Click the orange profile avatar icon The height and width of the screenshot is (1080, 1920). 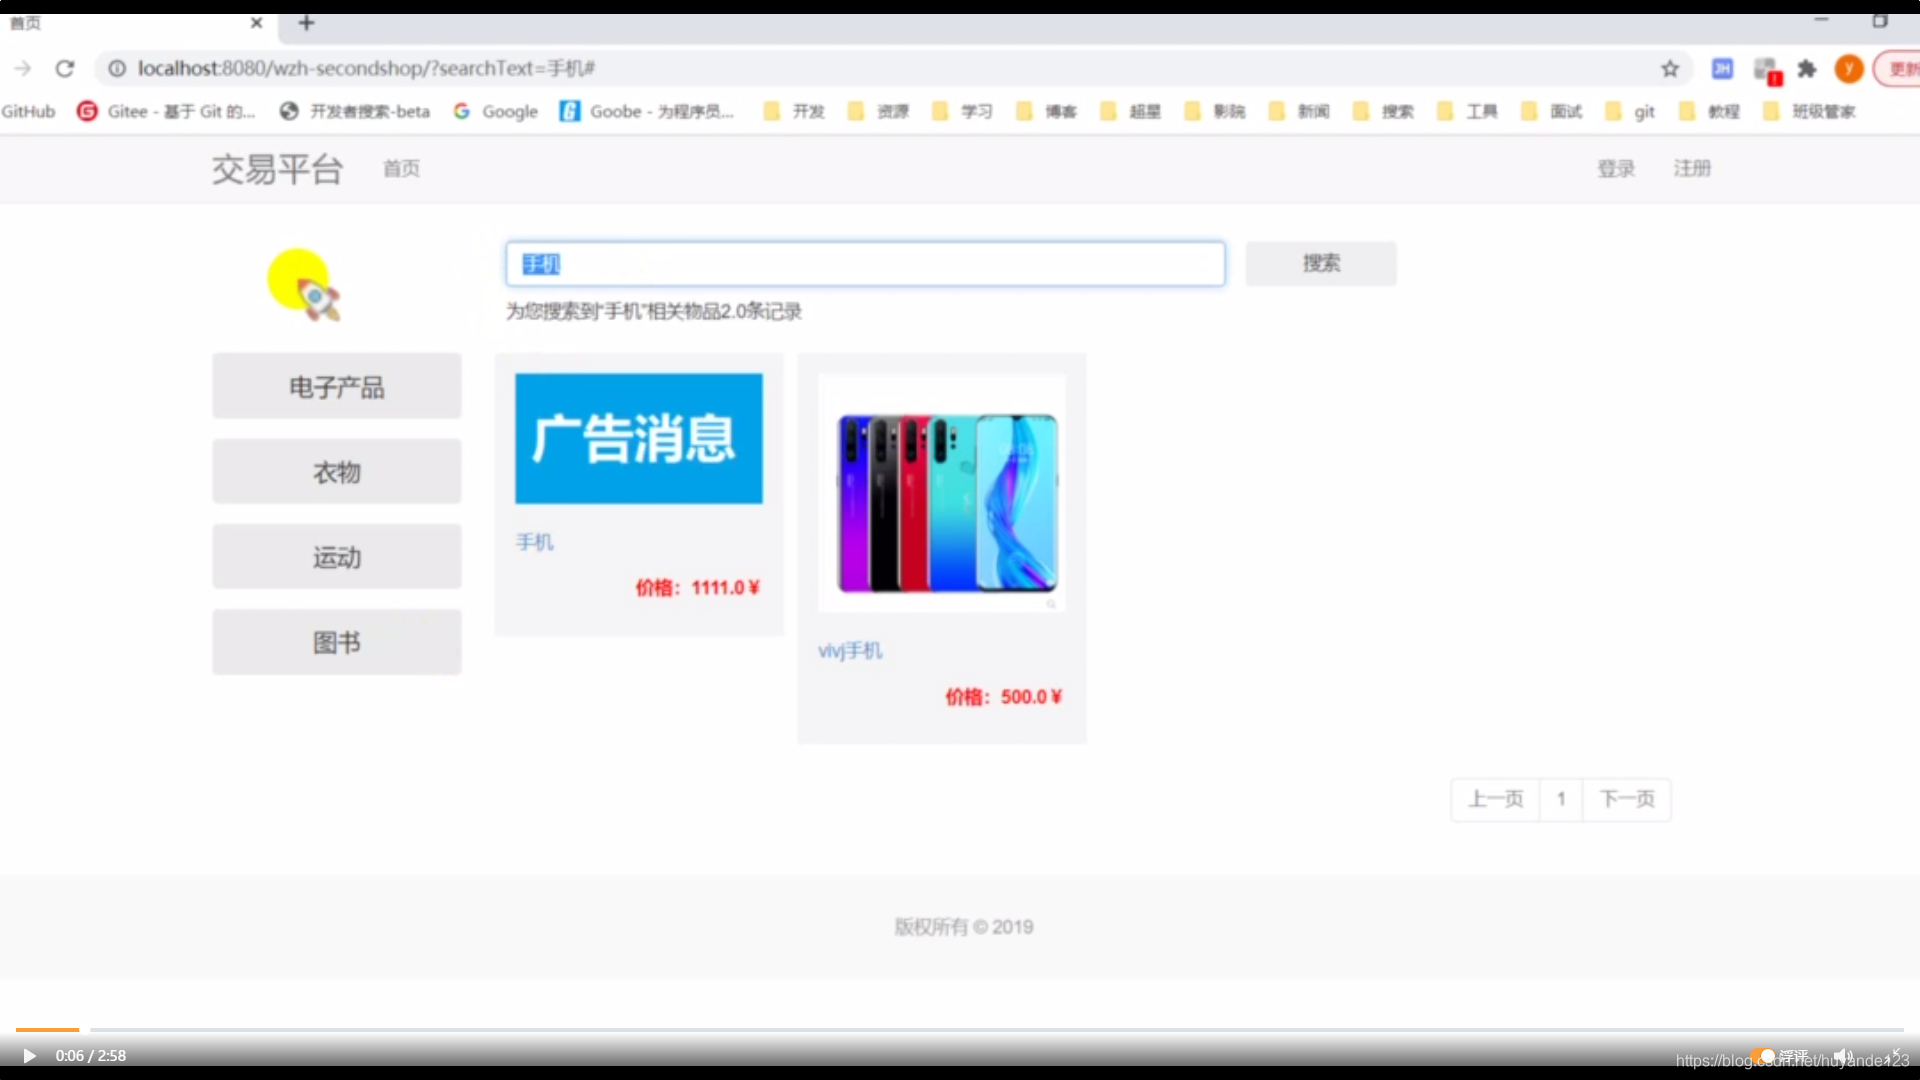[1848, 68]
